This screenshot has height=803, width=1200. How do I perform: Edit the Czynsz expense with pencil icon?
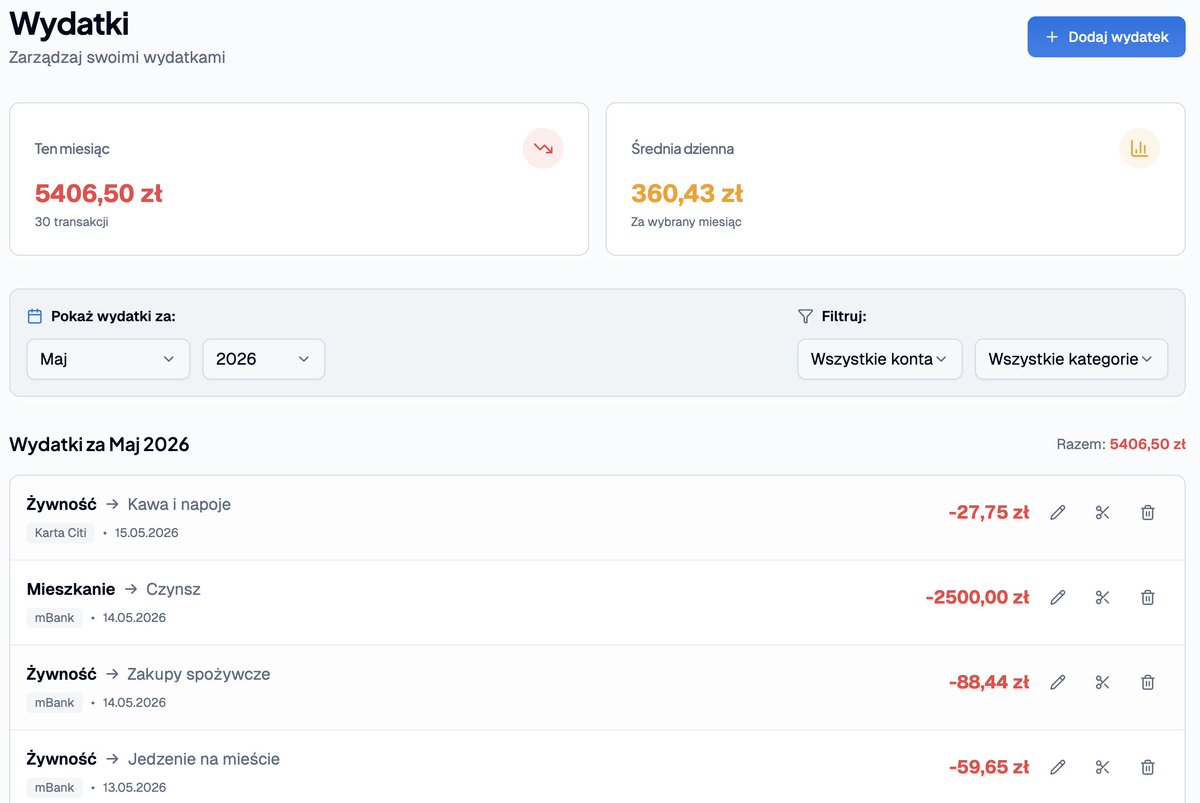pyautogui.click(x=1058, y=597)
